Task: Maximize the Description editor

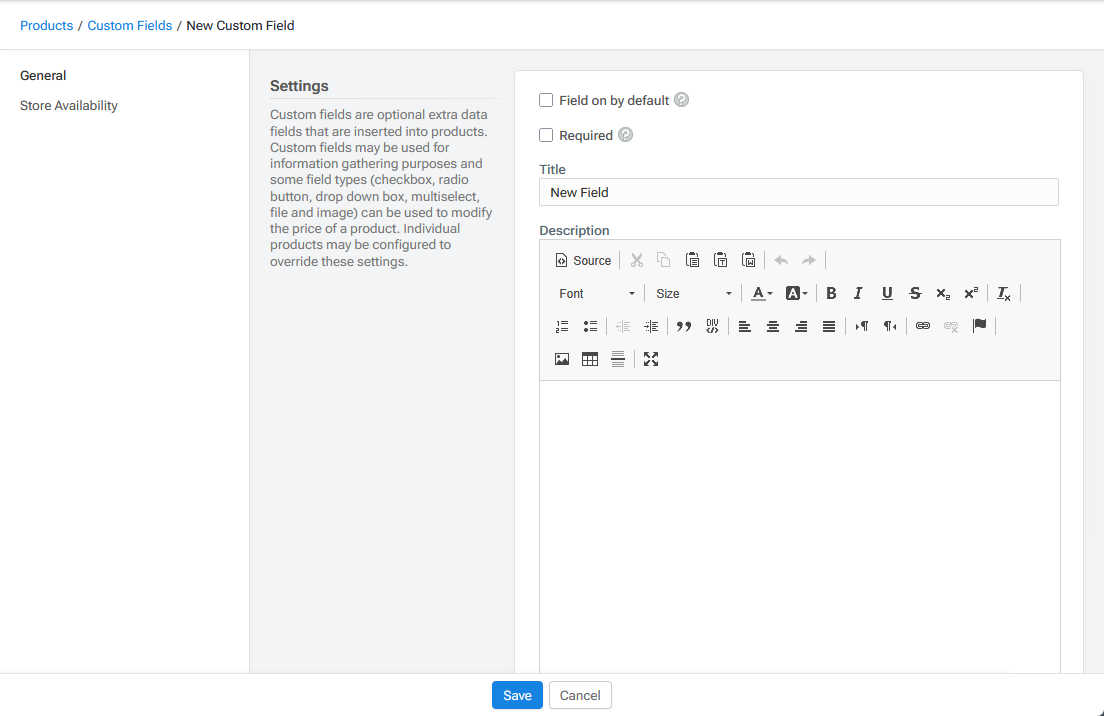Action: [651, 359]
